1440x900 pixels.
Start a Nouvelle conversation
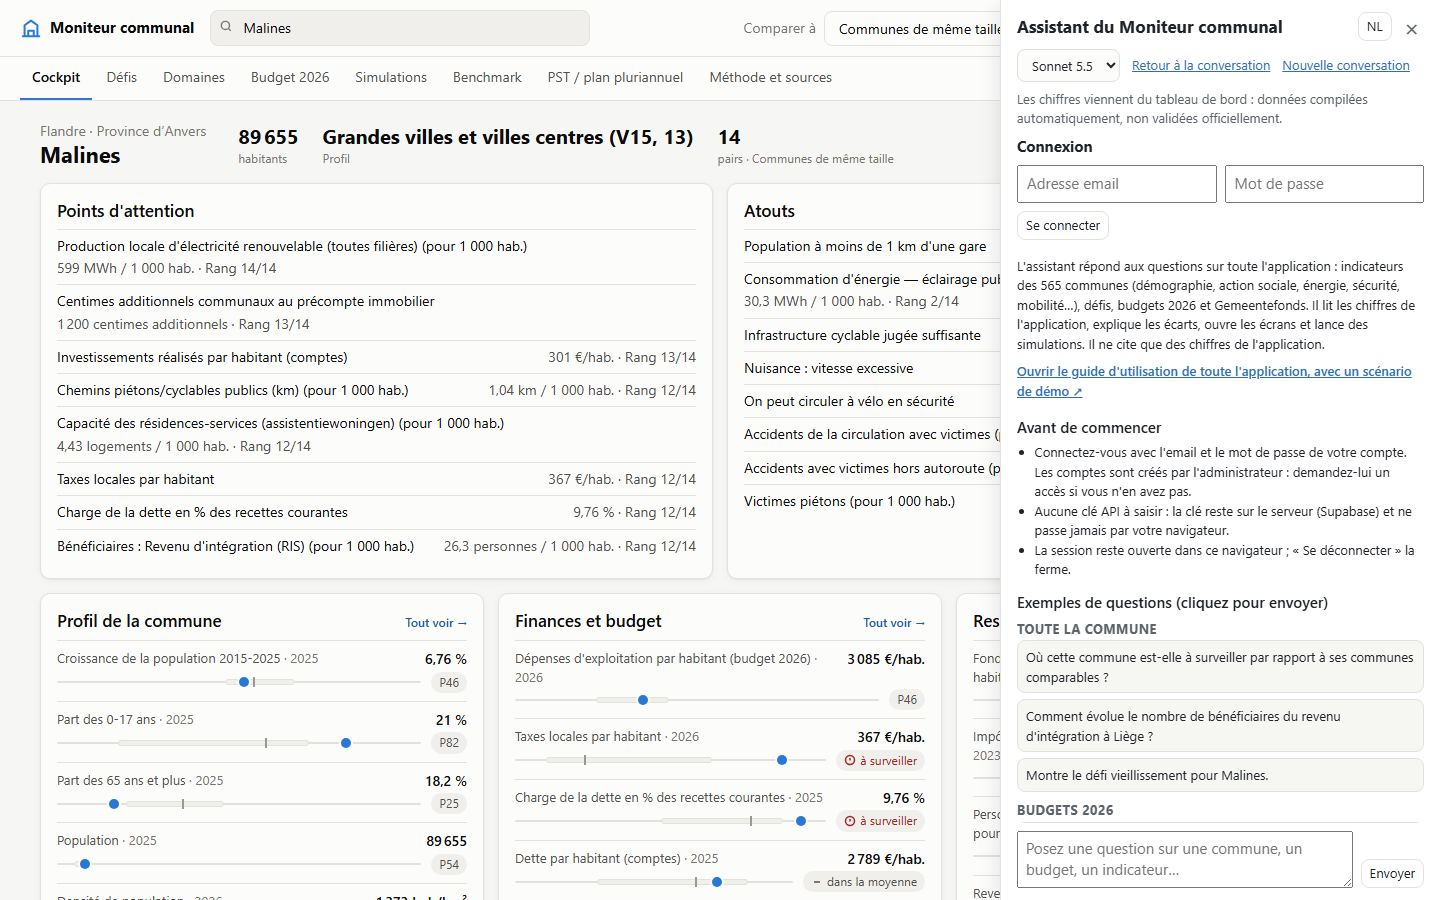coord(1346,66)
